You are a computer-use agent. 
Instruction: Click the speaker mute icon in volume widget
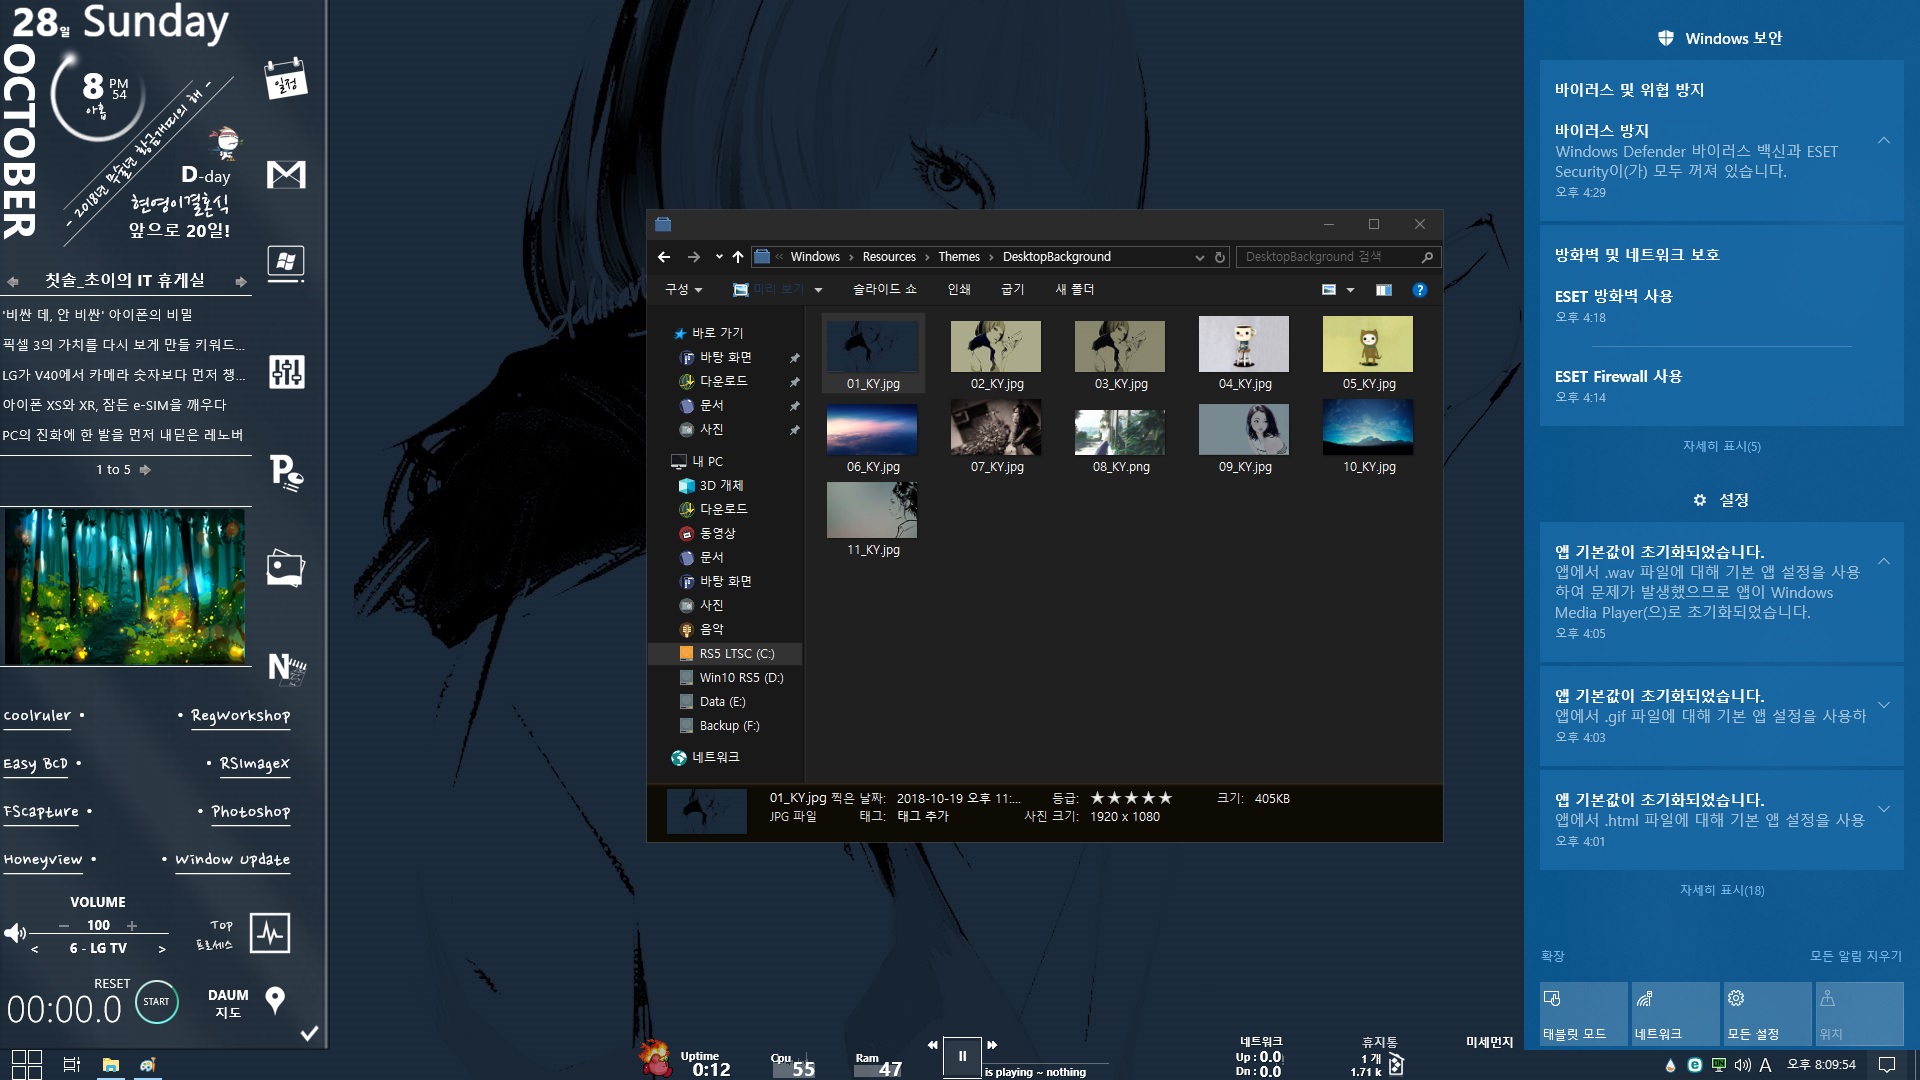point(15,934)
